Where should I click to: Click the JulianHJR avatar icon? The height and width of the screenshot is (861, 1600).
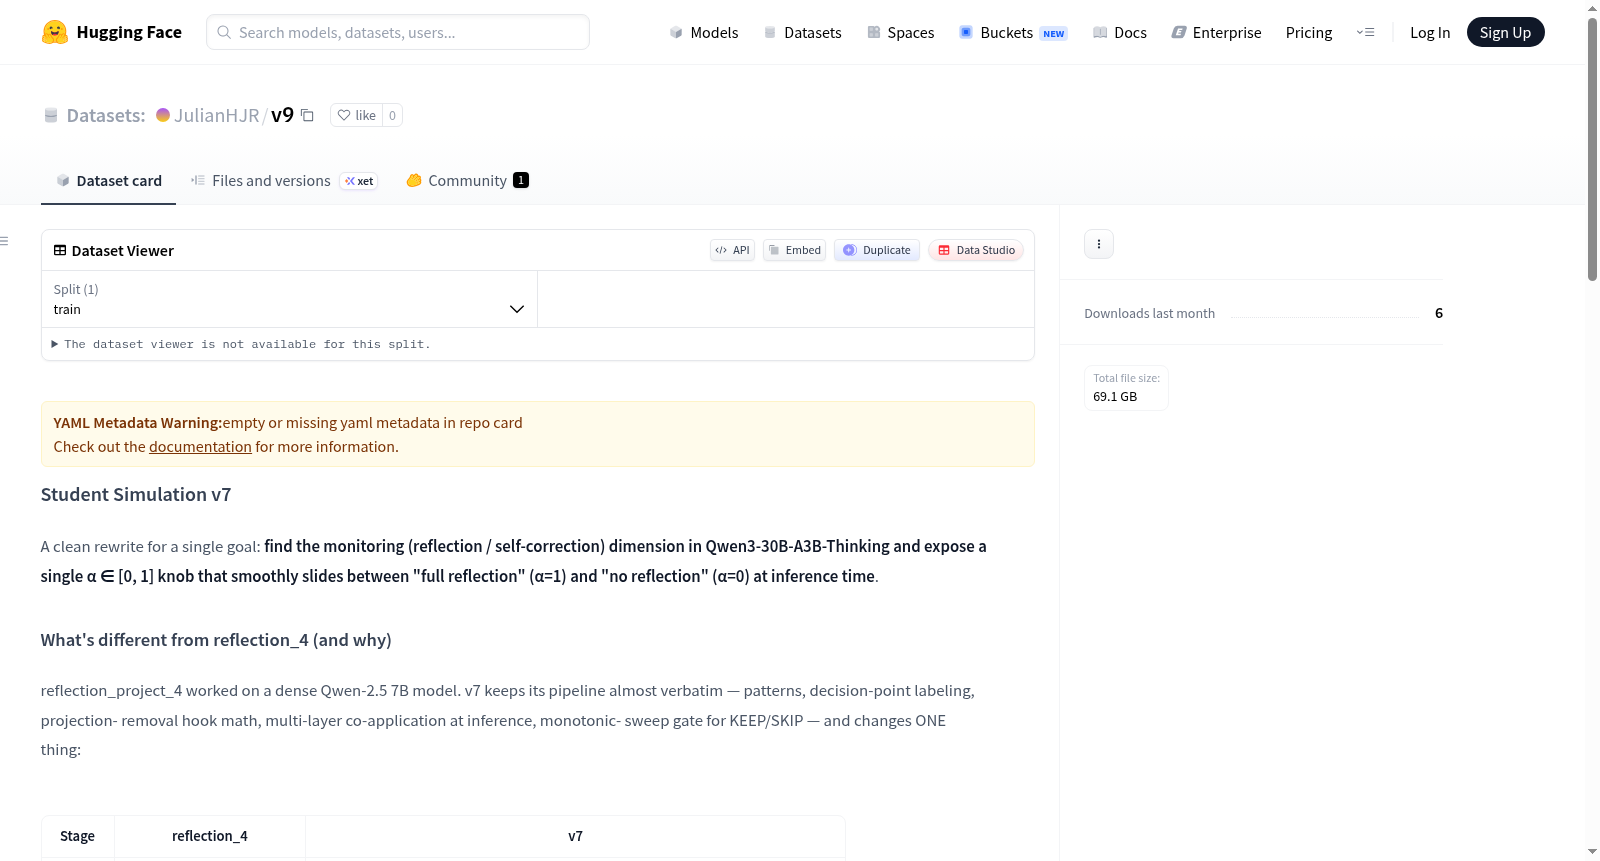(x=163, y=115)
